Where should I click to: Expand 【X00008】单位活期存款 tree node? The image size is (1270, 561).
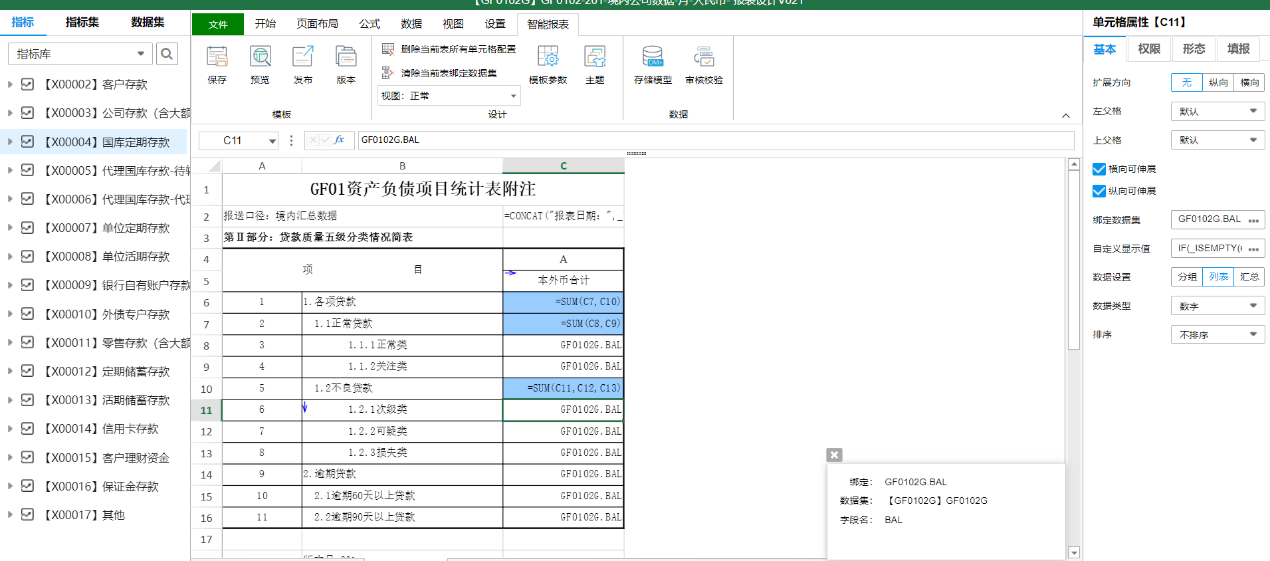tap(11, 257)
